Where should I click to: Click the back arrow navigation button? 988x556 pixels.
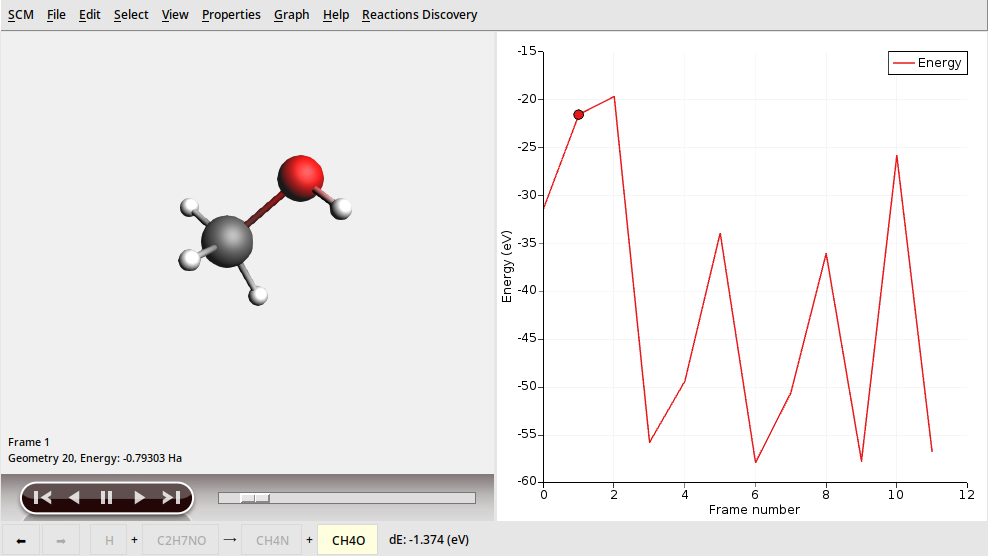21,541
